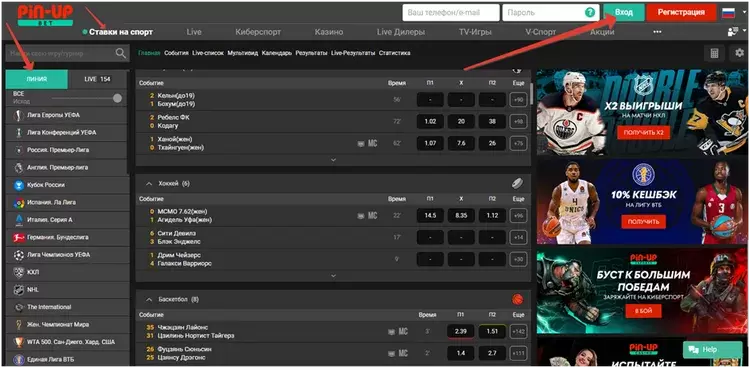Screen dimensions: 750x368
Task: Show more football events chevron
Action: [333, 160]
